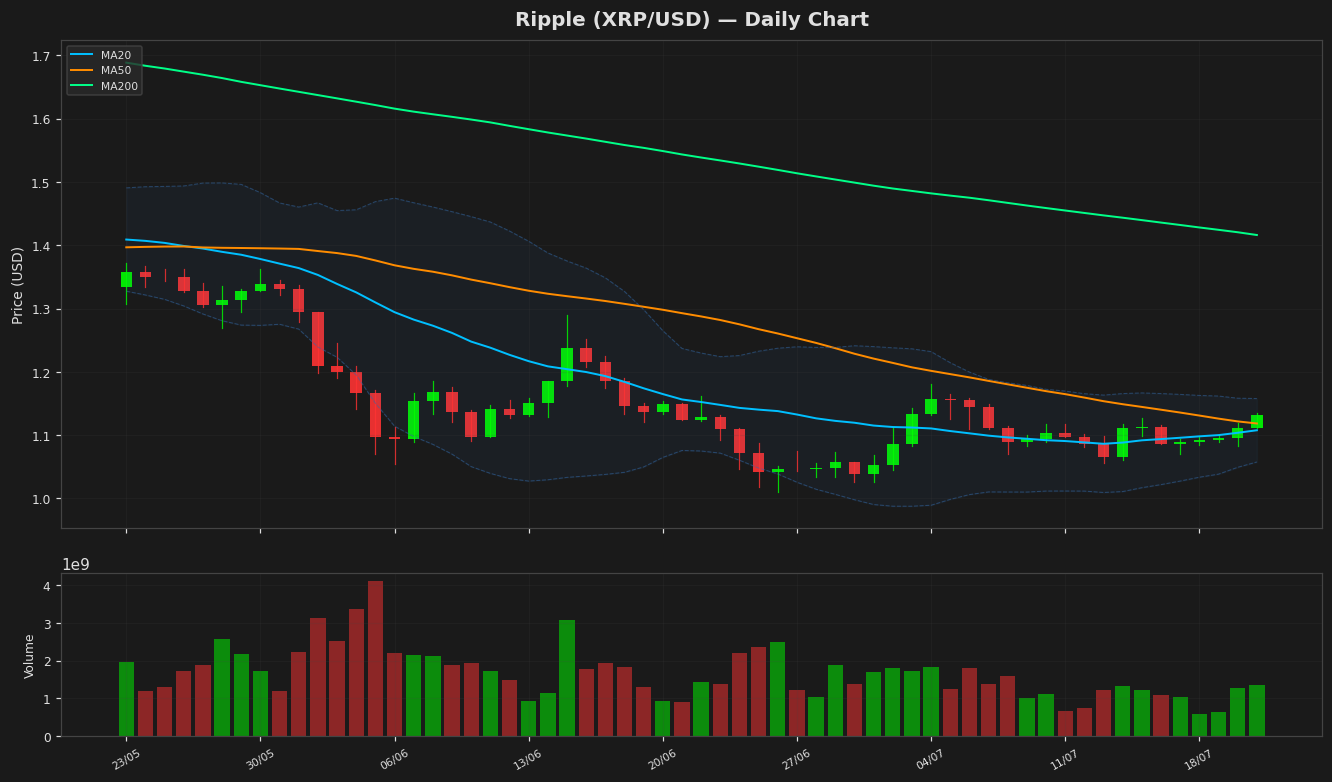
Task: Click the last green candlestick on the price chart
Action: tap(1257, 421)
